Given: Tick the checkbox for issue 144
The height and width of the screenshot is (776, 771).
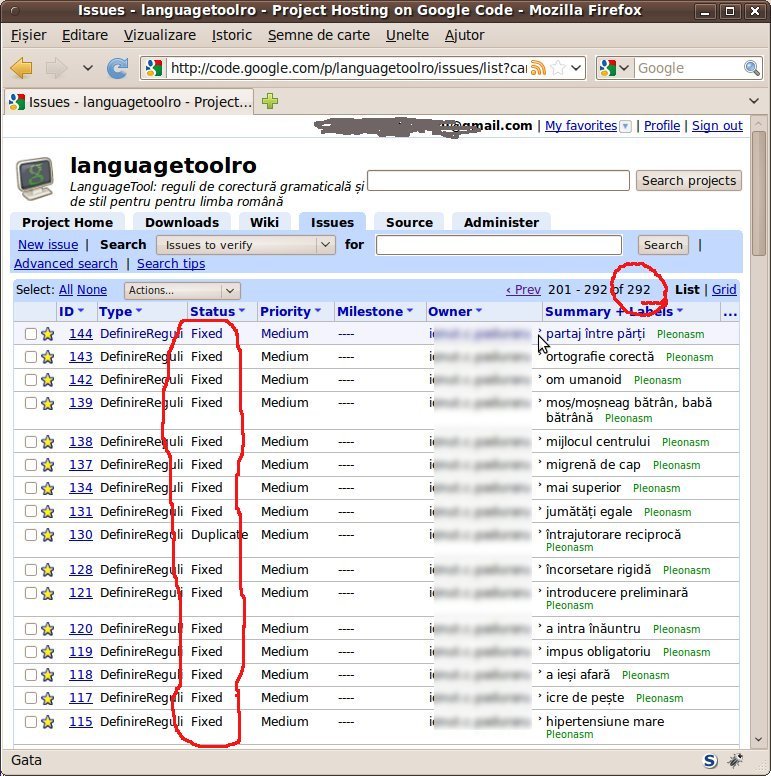Looking at the screenshot, I should point(31,334).
